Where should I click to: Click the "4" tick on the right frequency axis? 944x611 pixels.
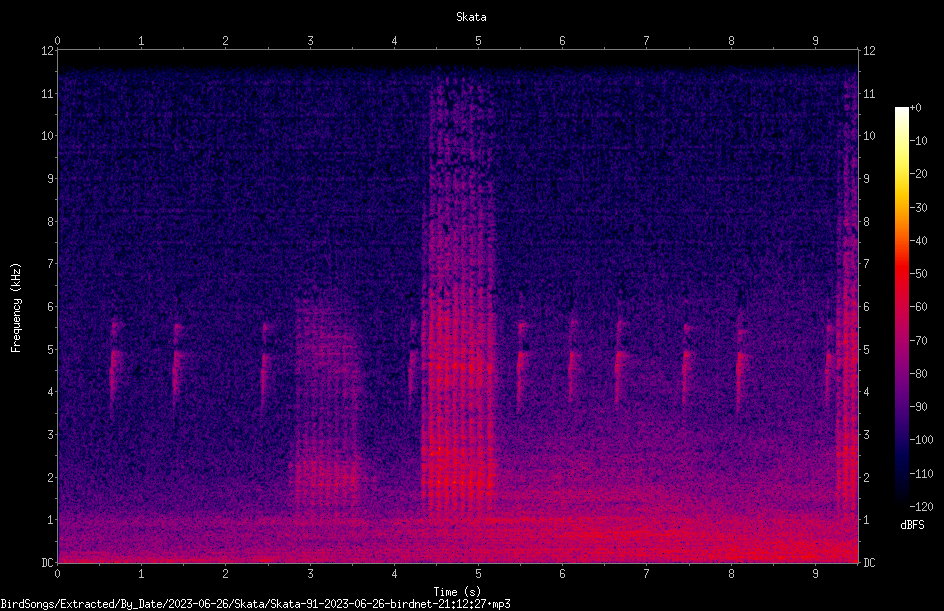pyautogui.click(x=866, y=392)
